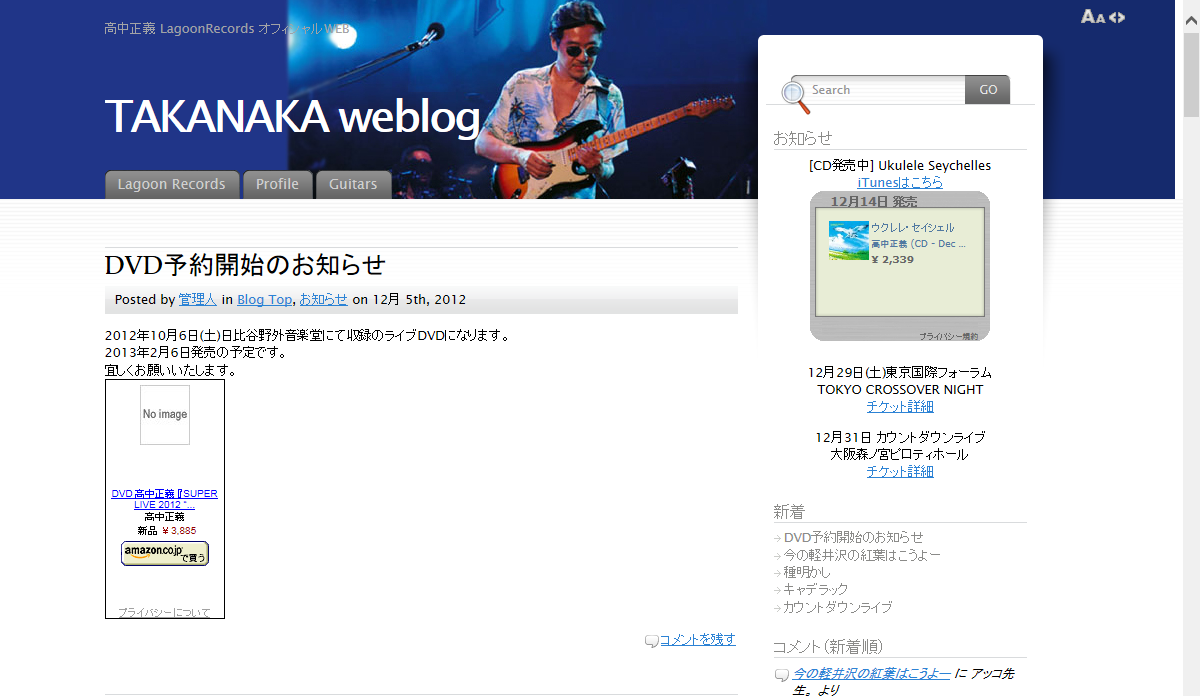Open the Blog Top category link
Viewport: 1200px width, 696px height.
tap(264, 299)
